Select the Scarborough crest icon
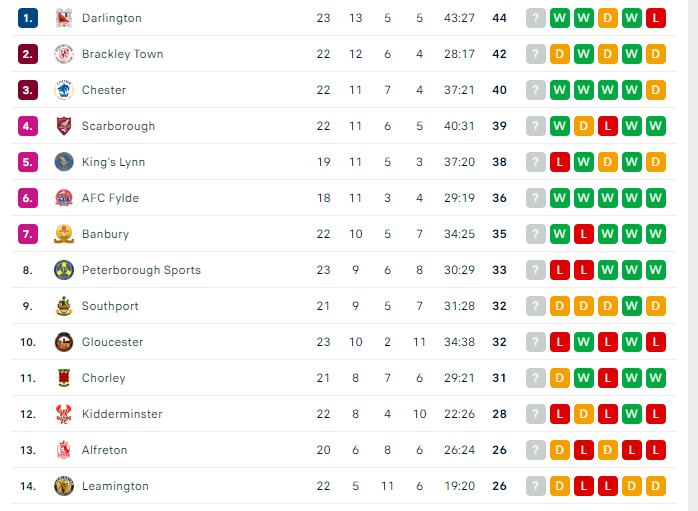This screenshot has height=511, width=698. (x=64, y=126)
